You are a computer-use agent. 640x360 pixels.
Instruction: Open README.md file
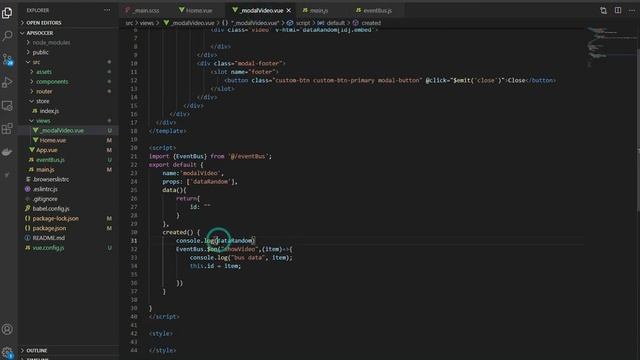[x=49, y=238]
